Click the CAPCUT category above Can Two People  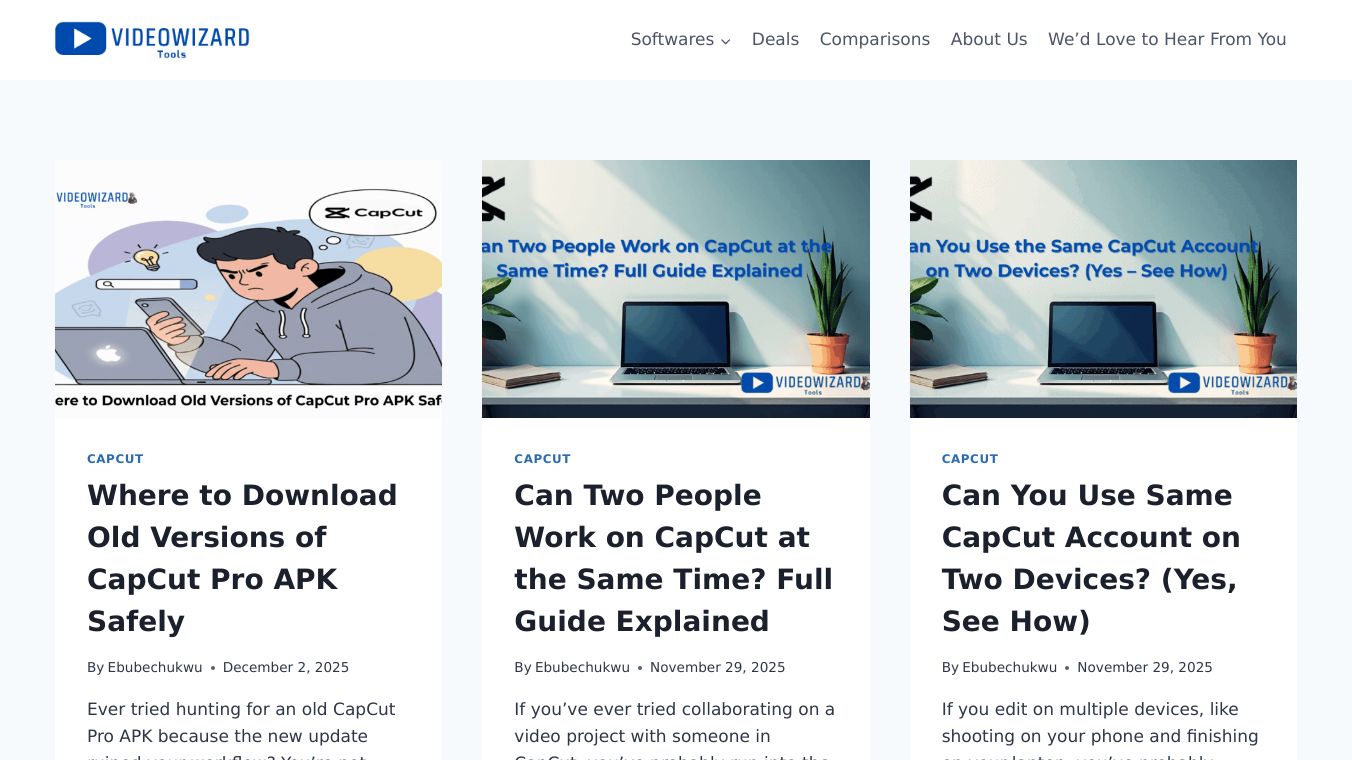[542, 459]
